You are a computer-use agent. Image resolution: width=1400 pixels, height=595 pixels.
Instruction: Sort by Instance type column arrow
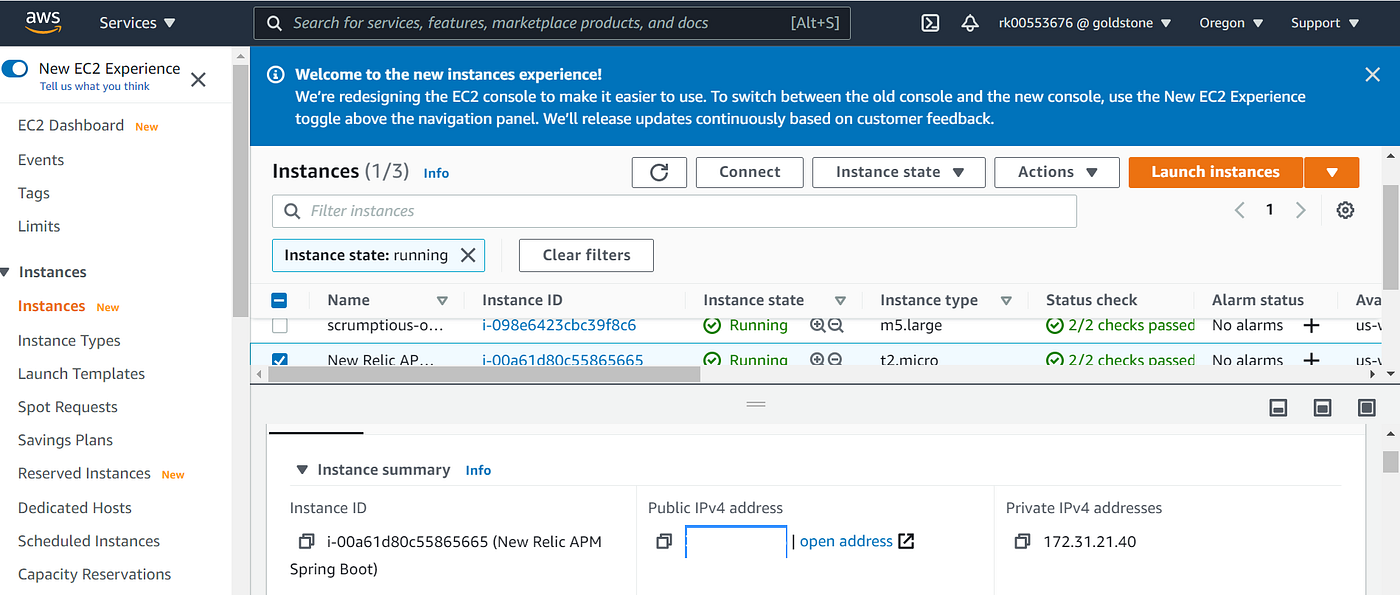pyautogui.click(x=1006, y=300)
